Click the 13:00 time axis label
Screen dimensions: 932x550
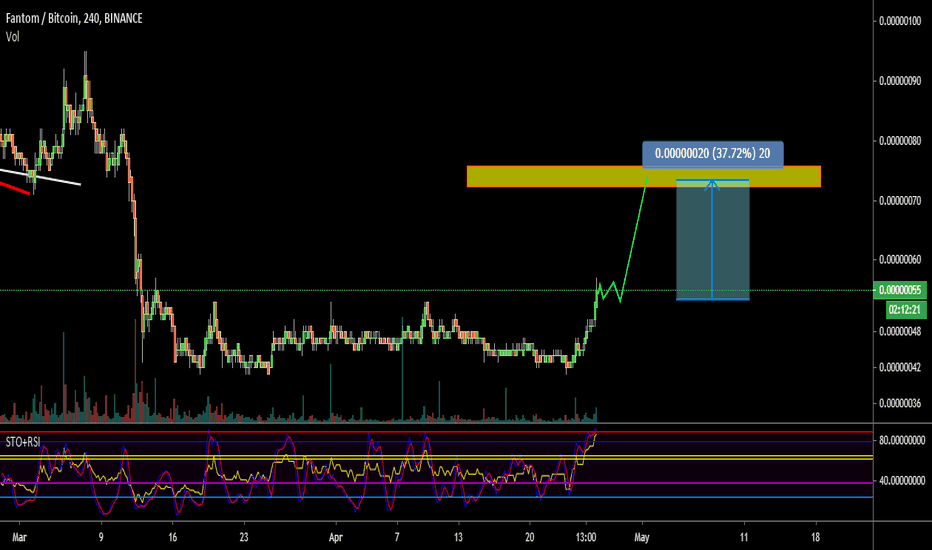pos(586,538)
